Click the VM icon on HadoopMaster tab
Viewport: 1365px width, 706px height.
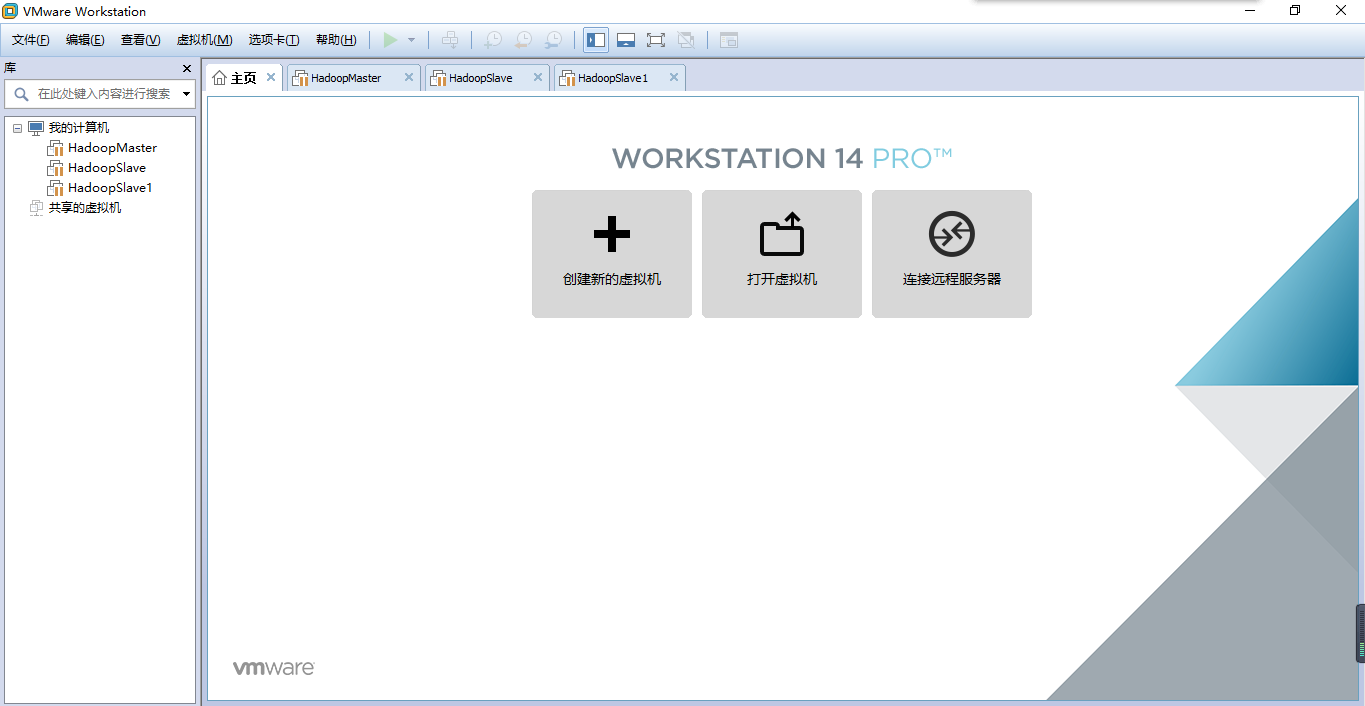(x=300, y=78)
